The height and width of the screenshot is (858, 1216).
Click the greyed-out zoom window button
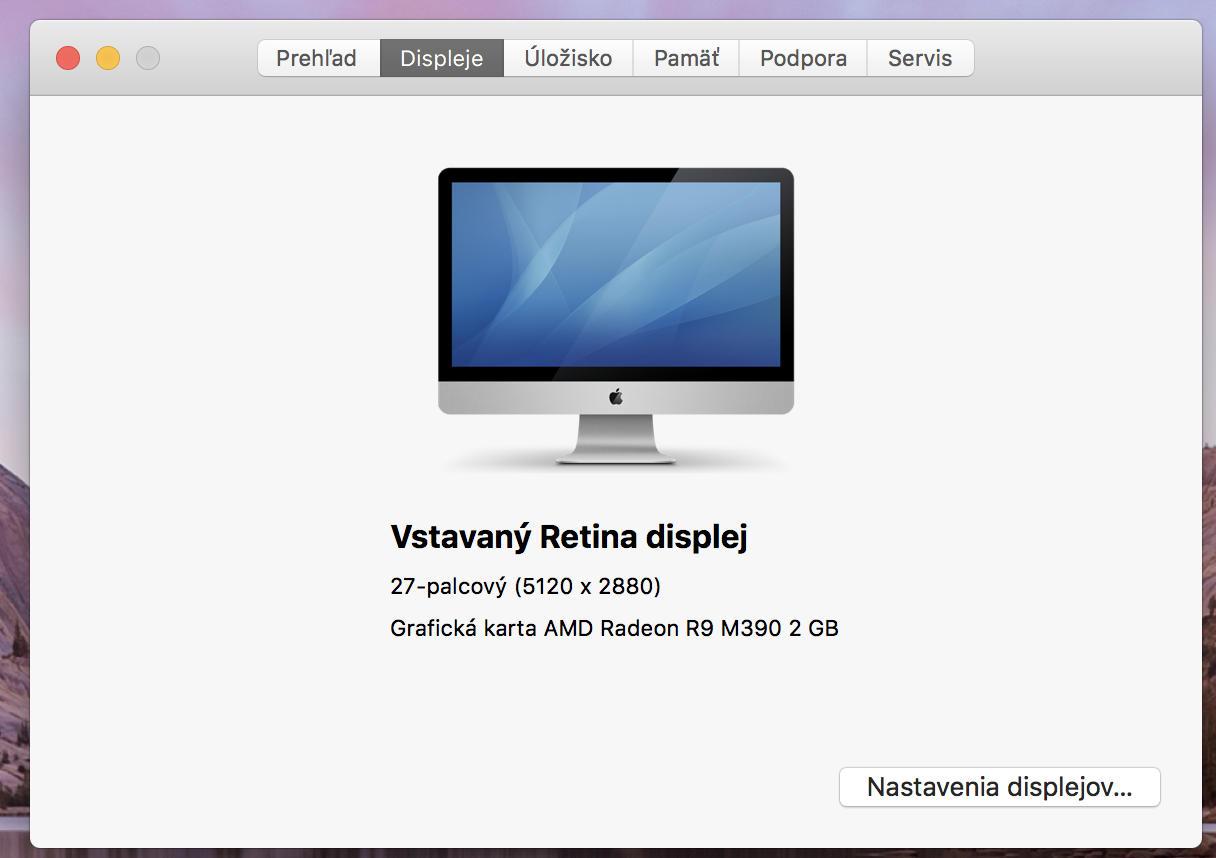[148, 58]
